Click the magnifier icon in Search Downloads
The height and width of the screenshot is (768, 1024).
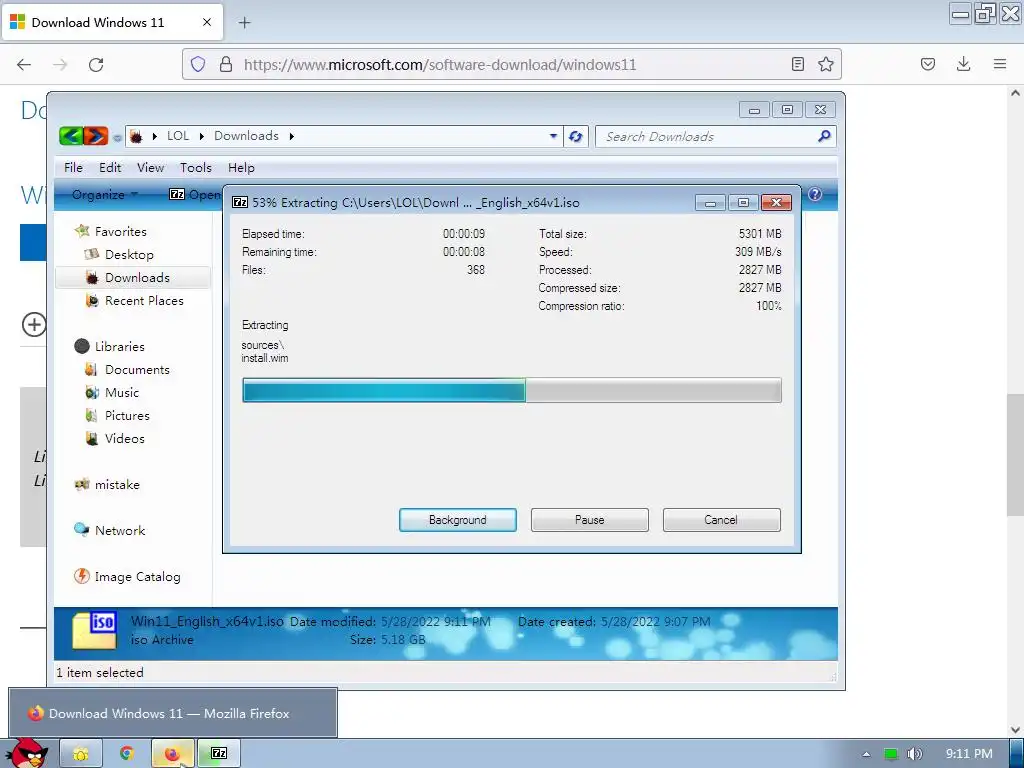[x=824, y=136]
